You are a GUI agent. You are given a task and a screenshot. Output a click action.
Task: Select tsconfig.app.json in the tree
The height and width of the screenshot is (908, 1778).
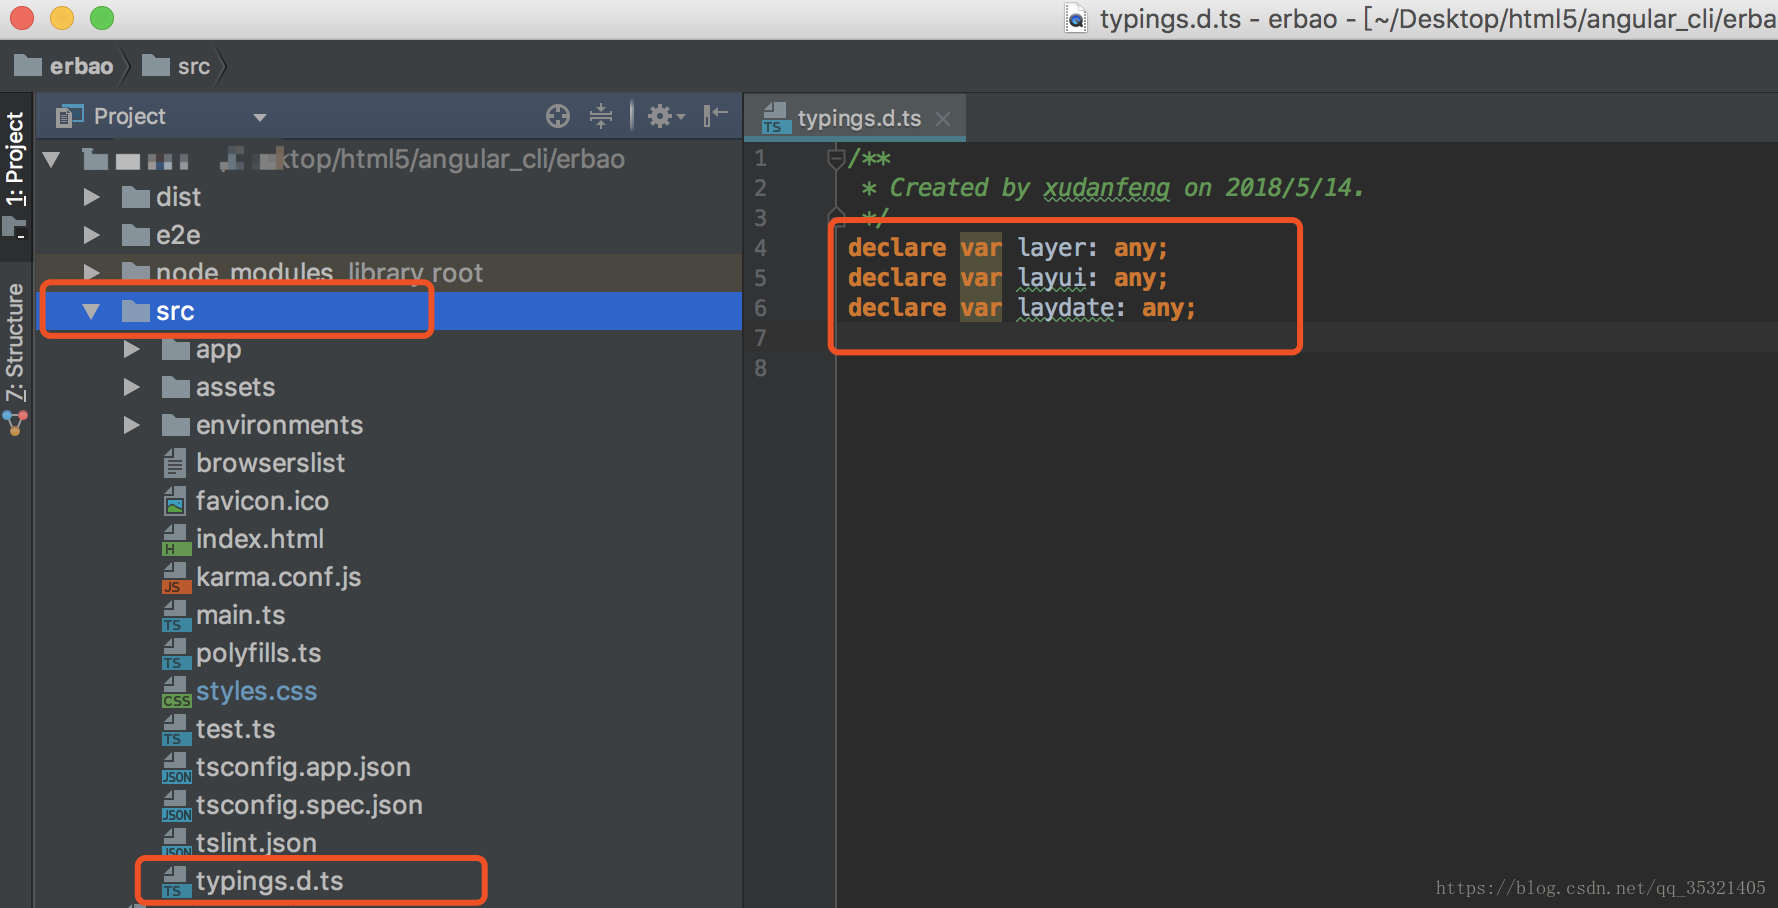click(303, 767)
